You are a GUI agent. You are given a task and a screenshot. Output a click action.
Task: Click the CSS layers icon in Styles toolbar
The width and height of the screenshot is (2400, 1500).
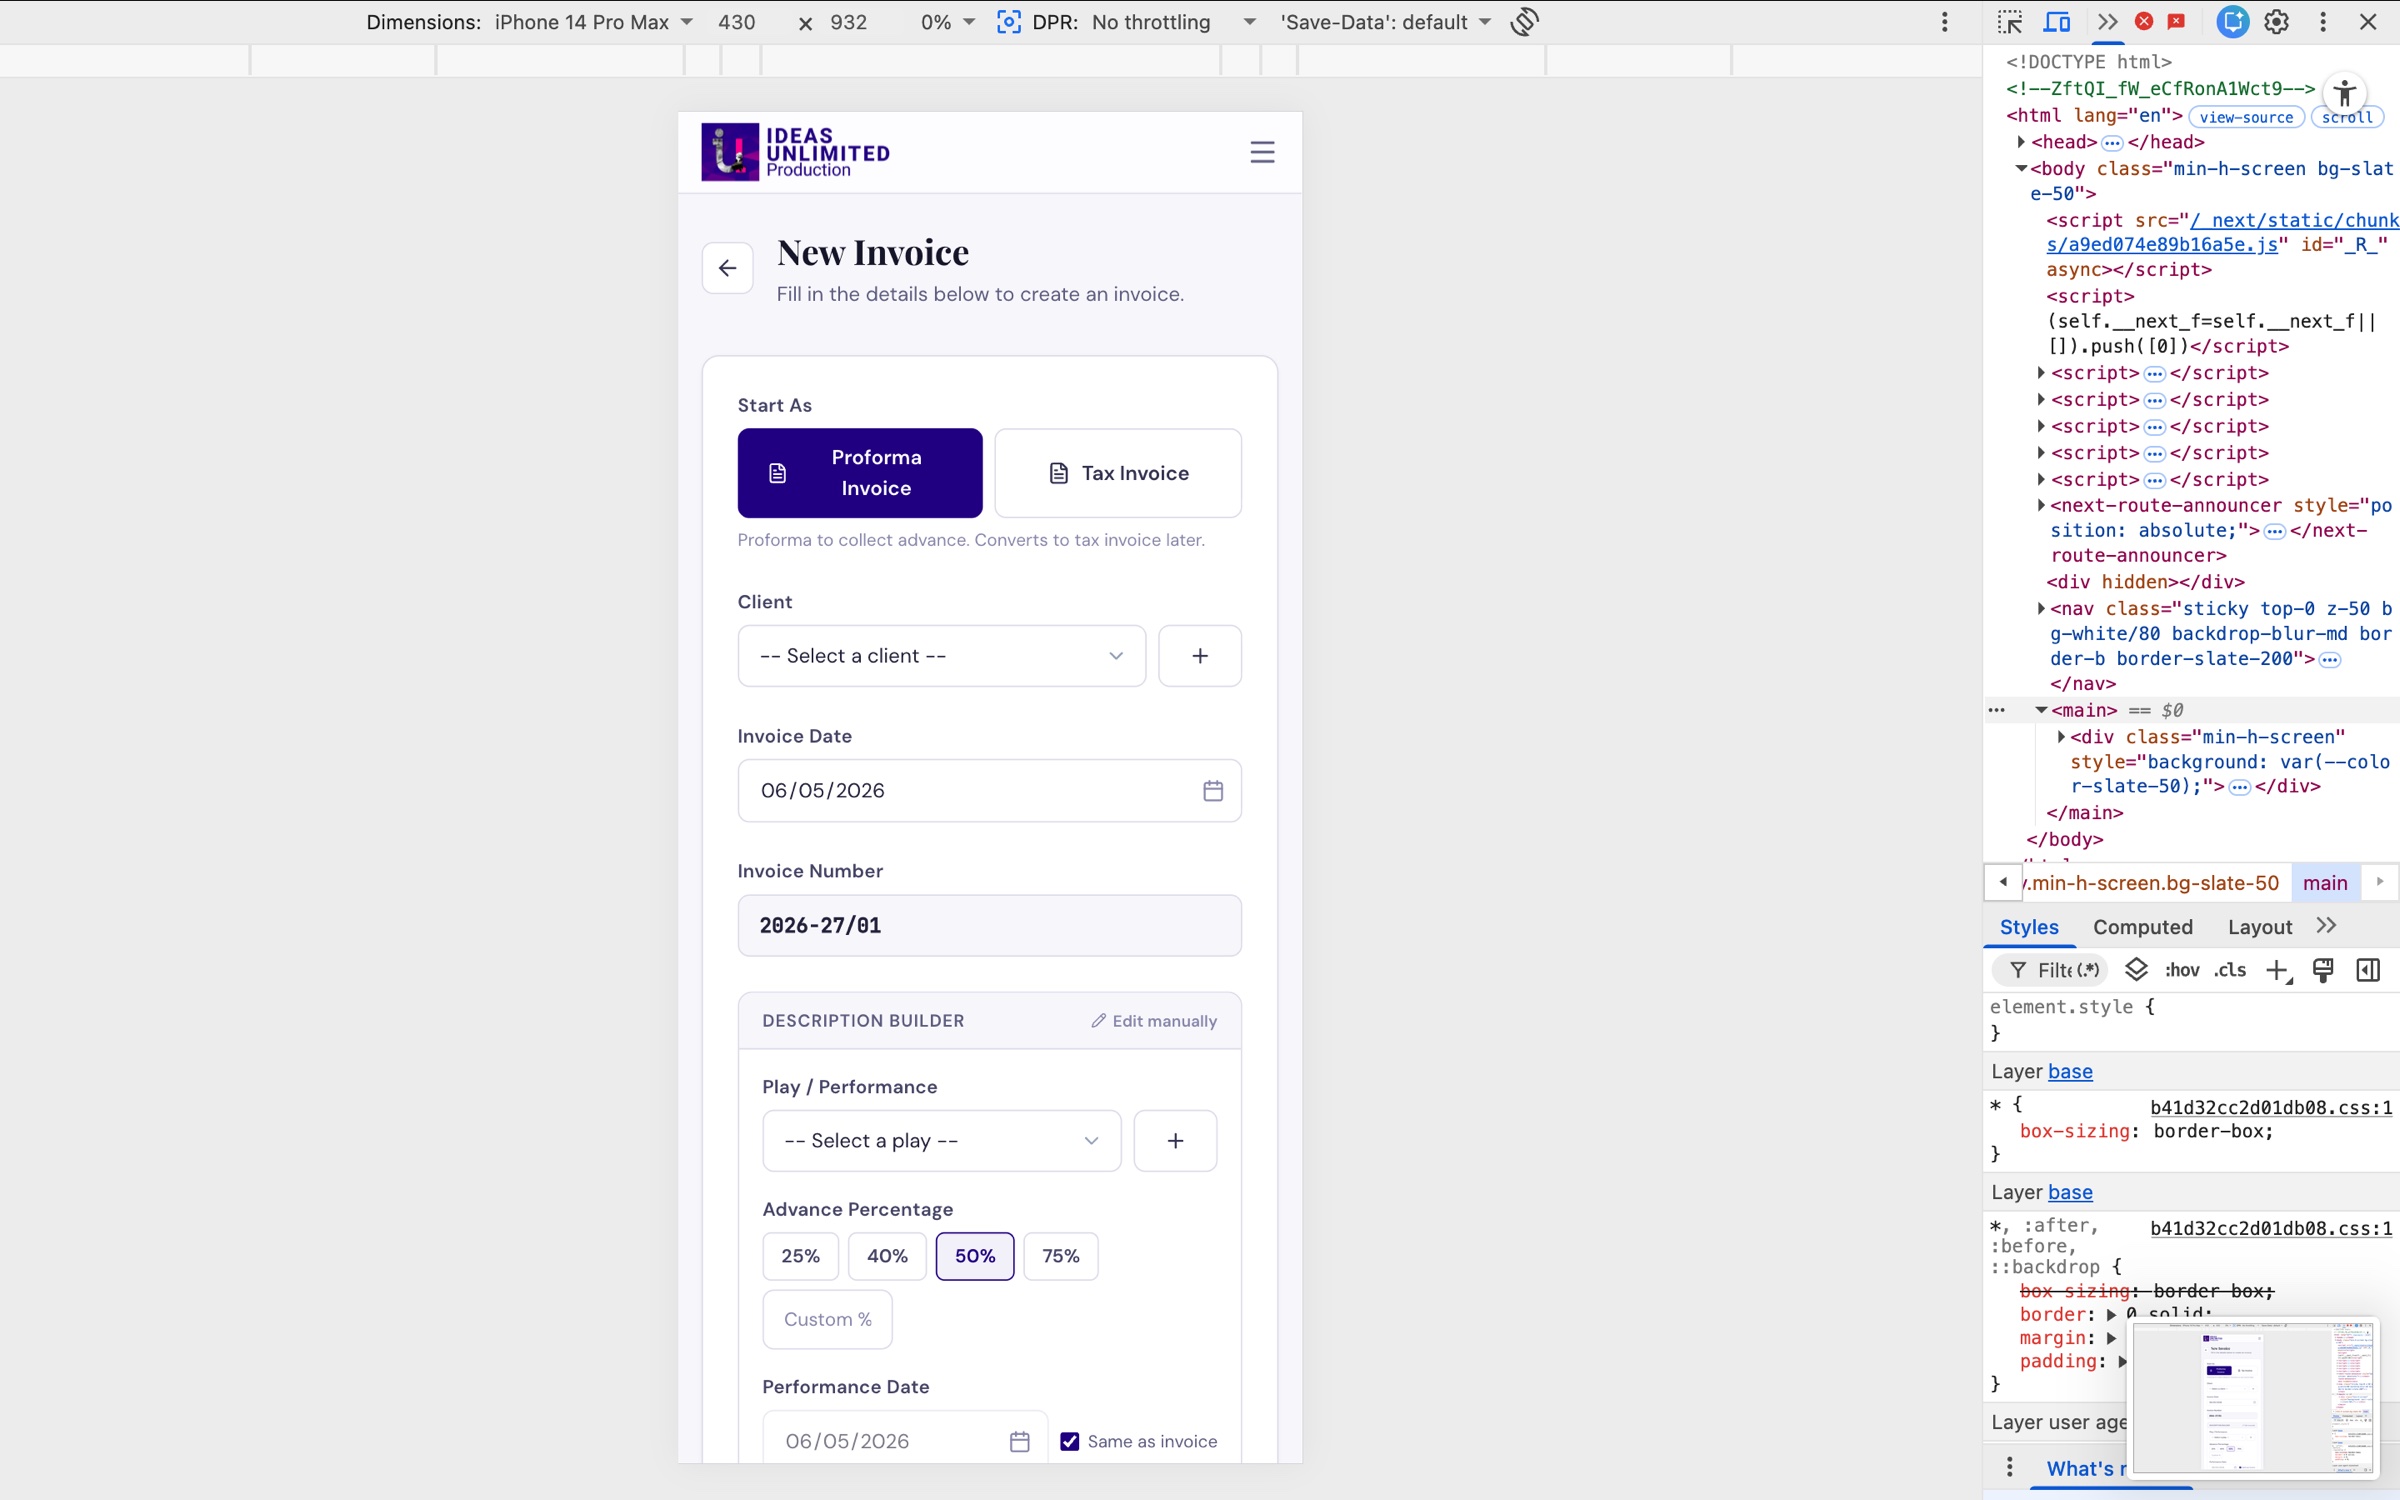tap(2136, 970)
